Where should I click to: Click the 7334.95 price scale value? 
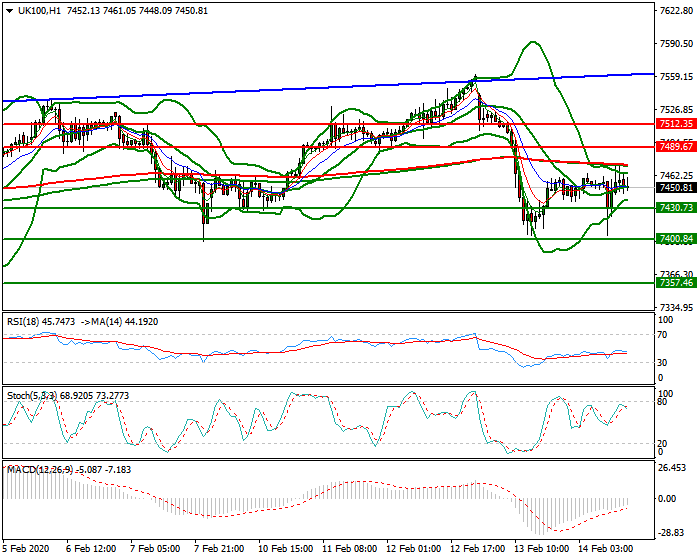click(x=676, y=307)
